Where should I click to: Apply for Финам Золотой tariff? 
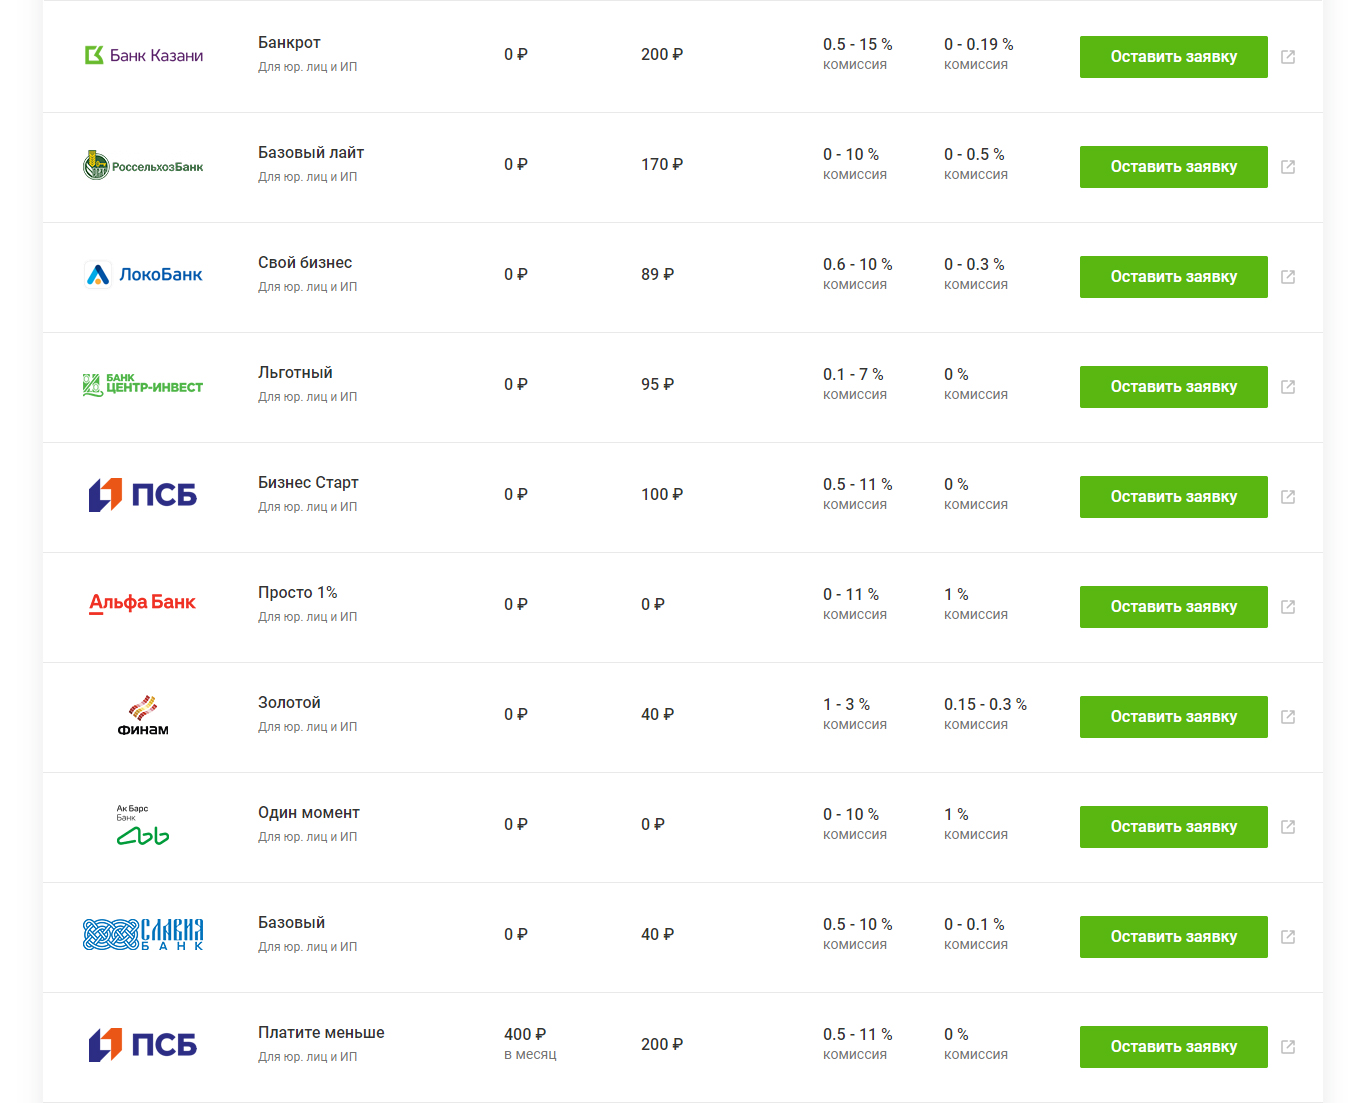coord(1173,717)
